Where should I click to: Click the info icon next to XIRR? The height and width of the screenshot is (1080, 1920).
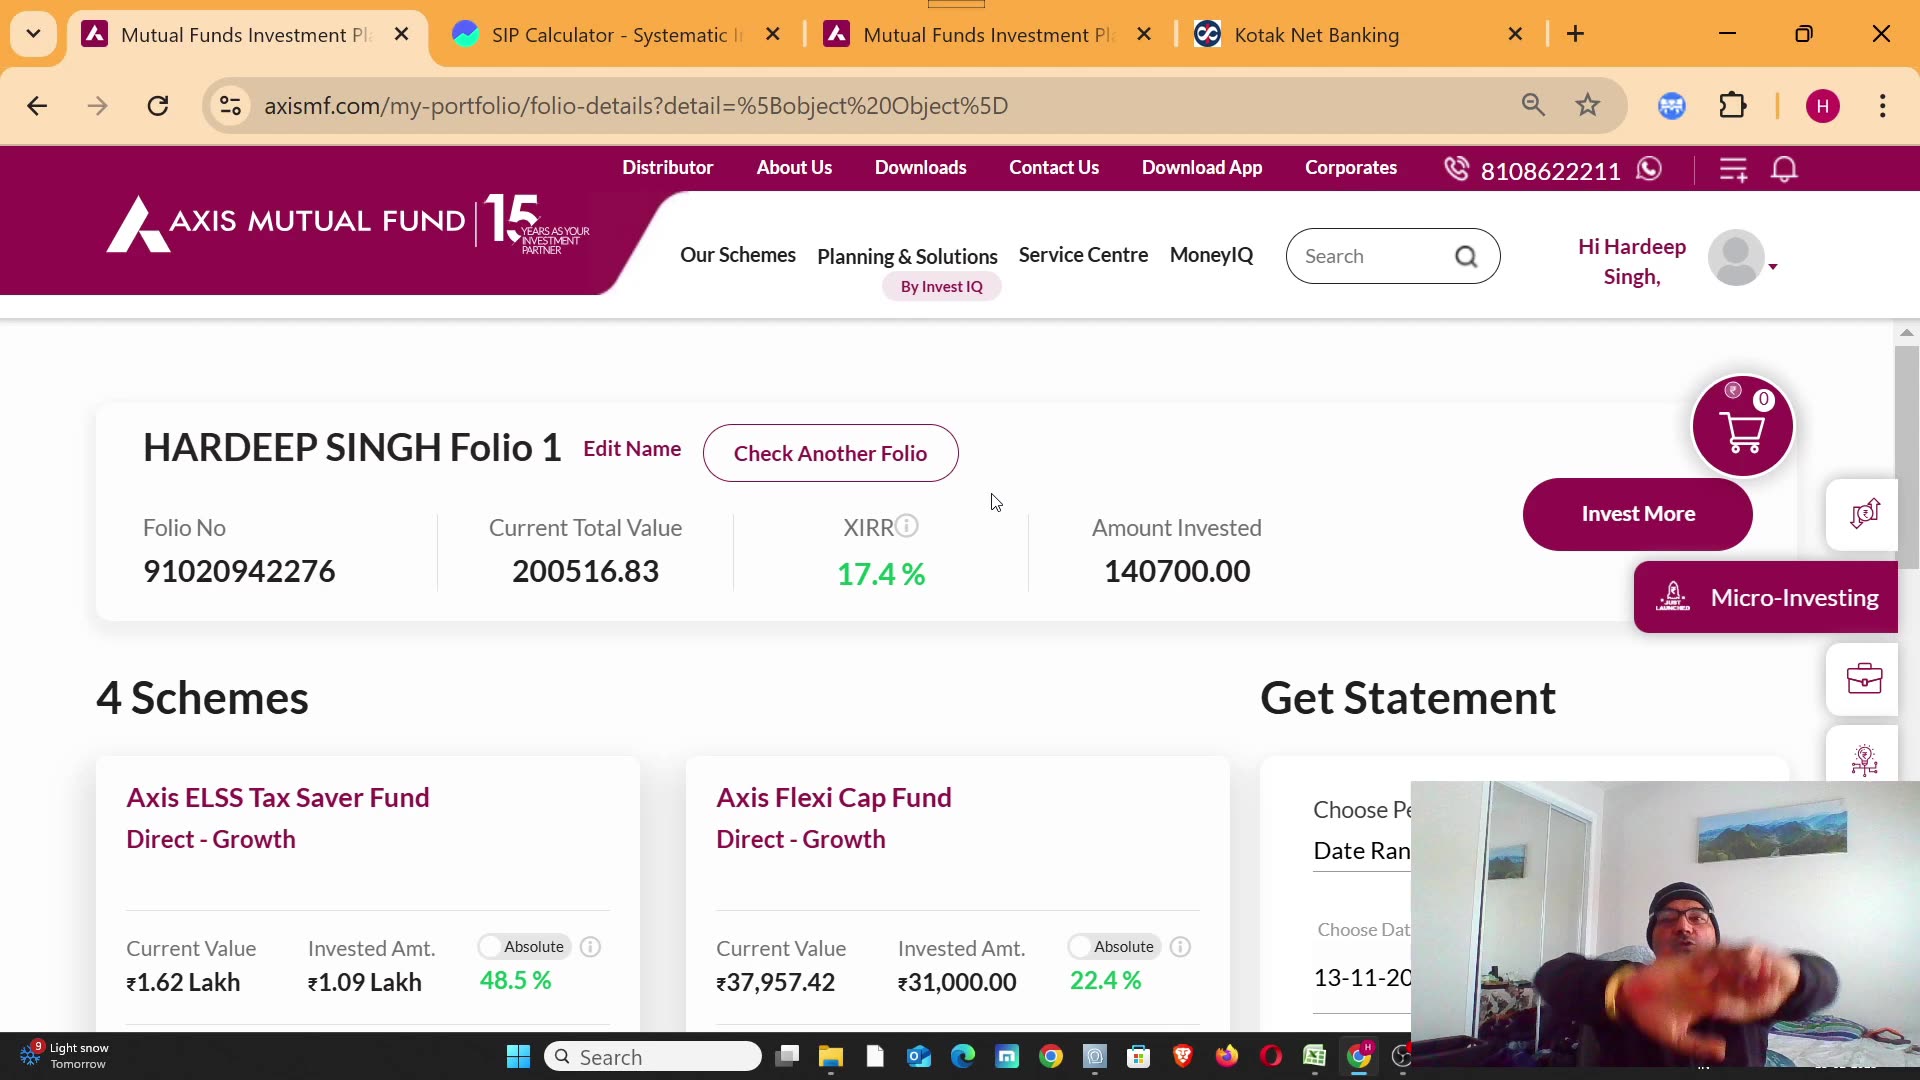tap(906, 525)
